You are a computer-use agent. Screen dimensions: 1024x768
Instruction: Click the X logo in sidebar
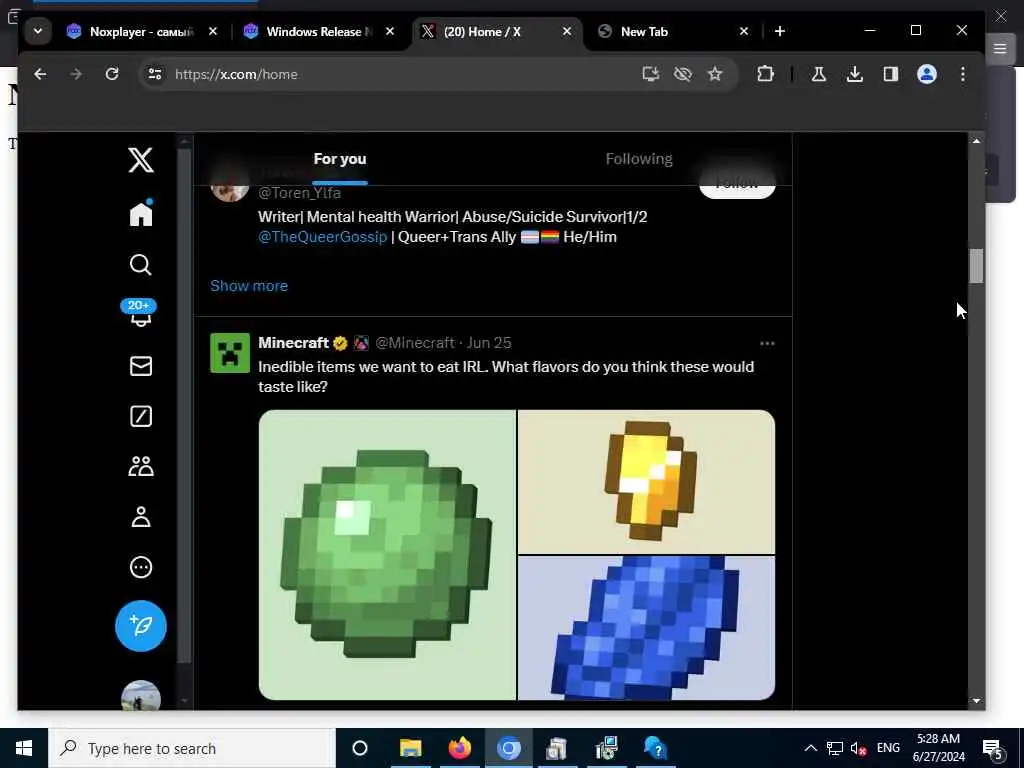click(x=140, y=160)
